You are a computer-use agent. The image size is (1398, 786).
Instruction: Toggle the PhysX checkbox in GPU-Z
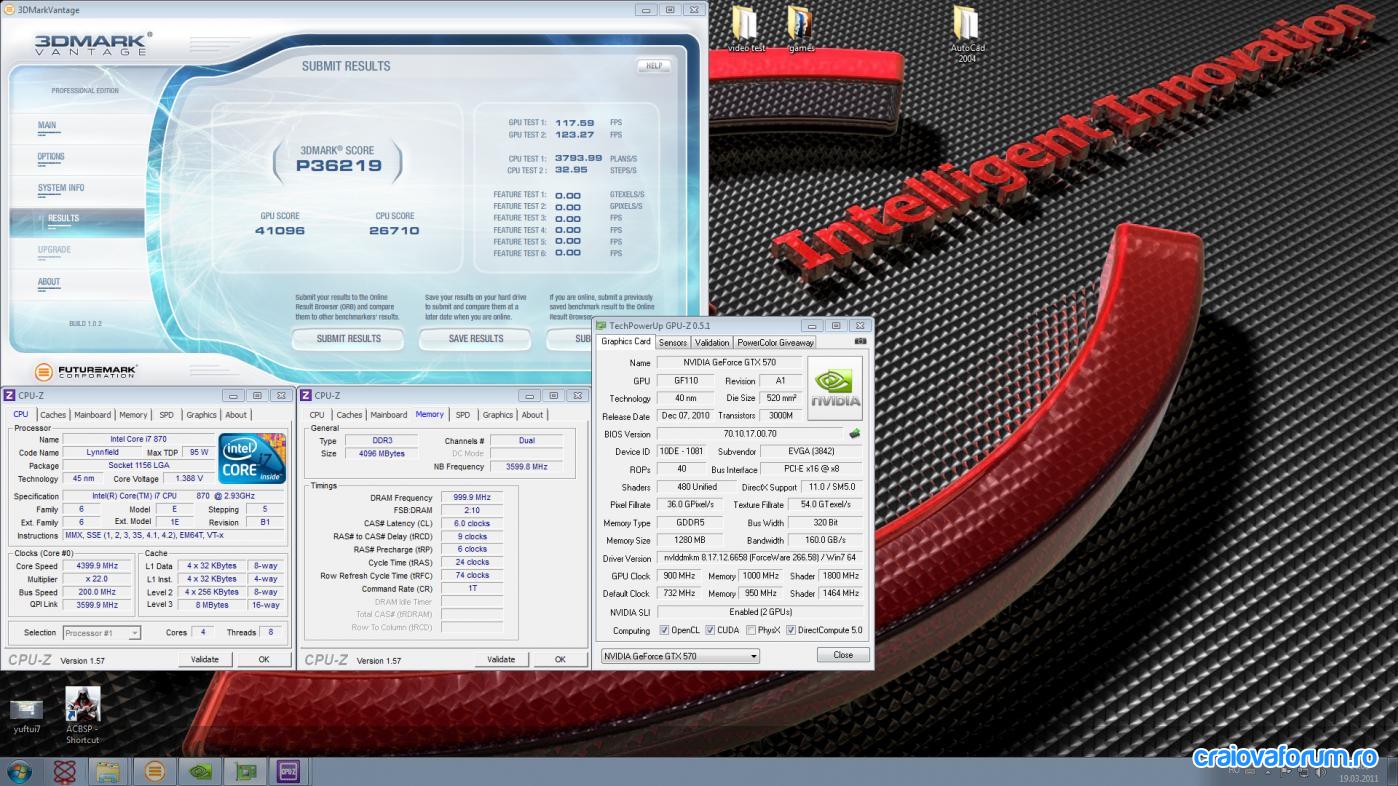pyautogui.click(x=751, y=630)
